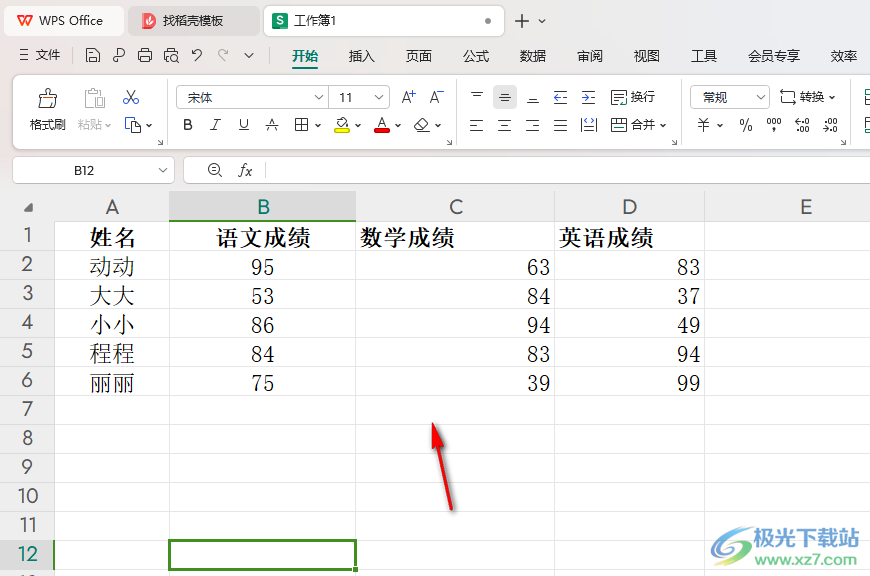Click into the formula bar input
The width and height of the screenshot is (870, 576).
point(568,170)
